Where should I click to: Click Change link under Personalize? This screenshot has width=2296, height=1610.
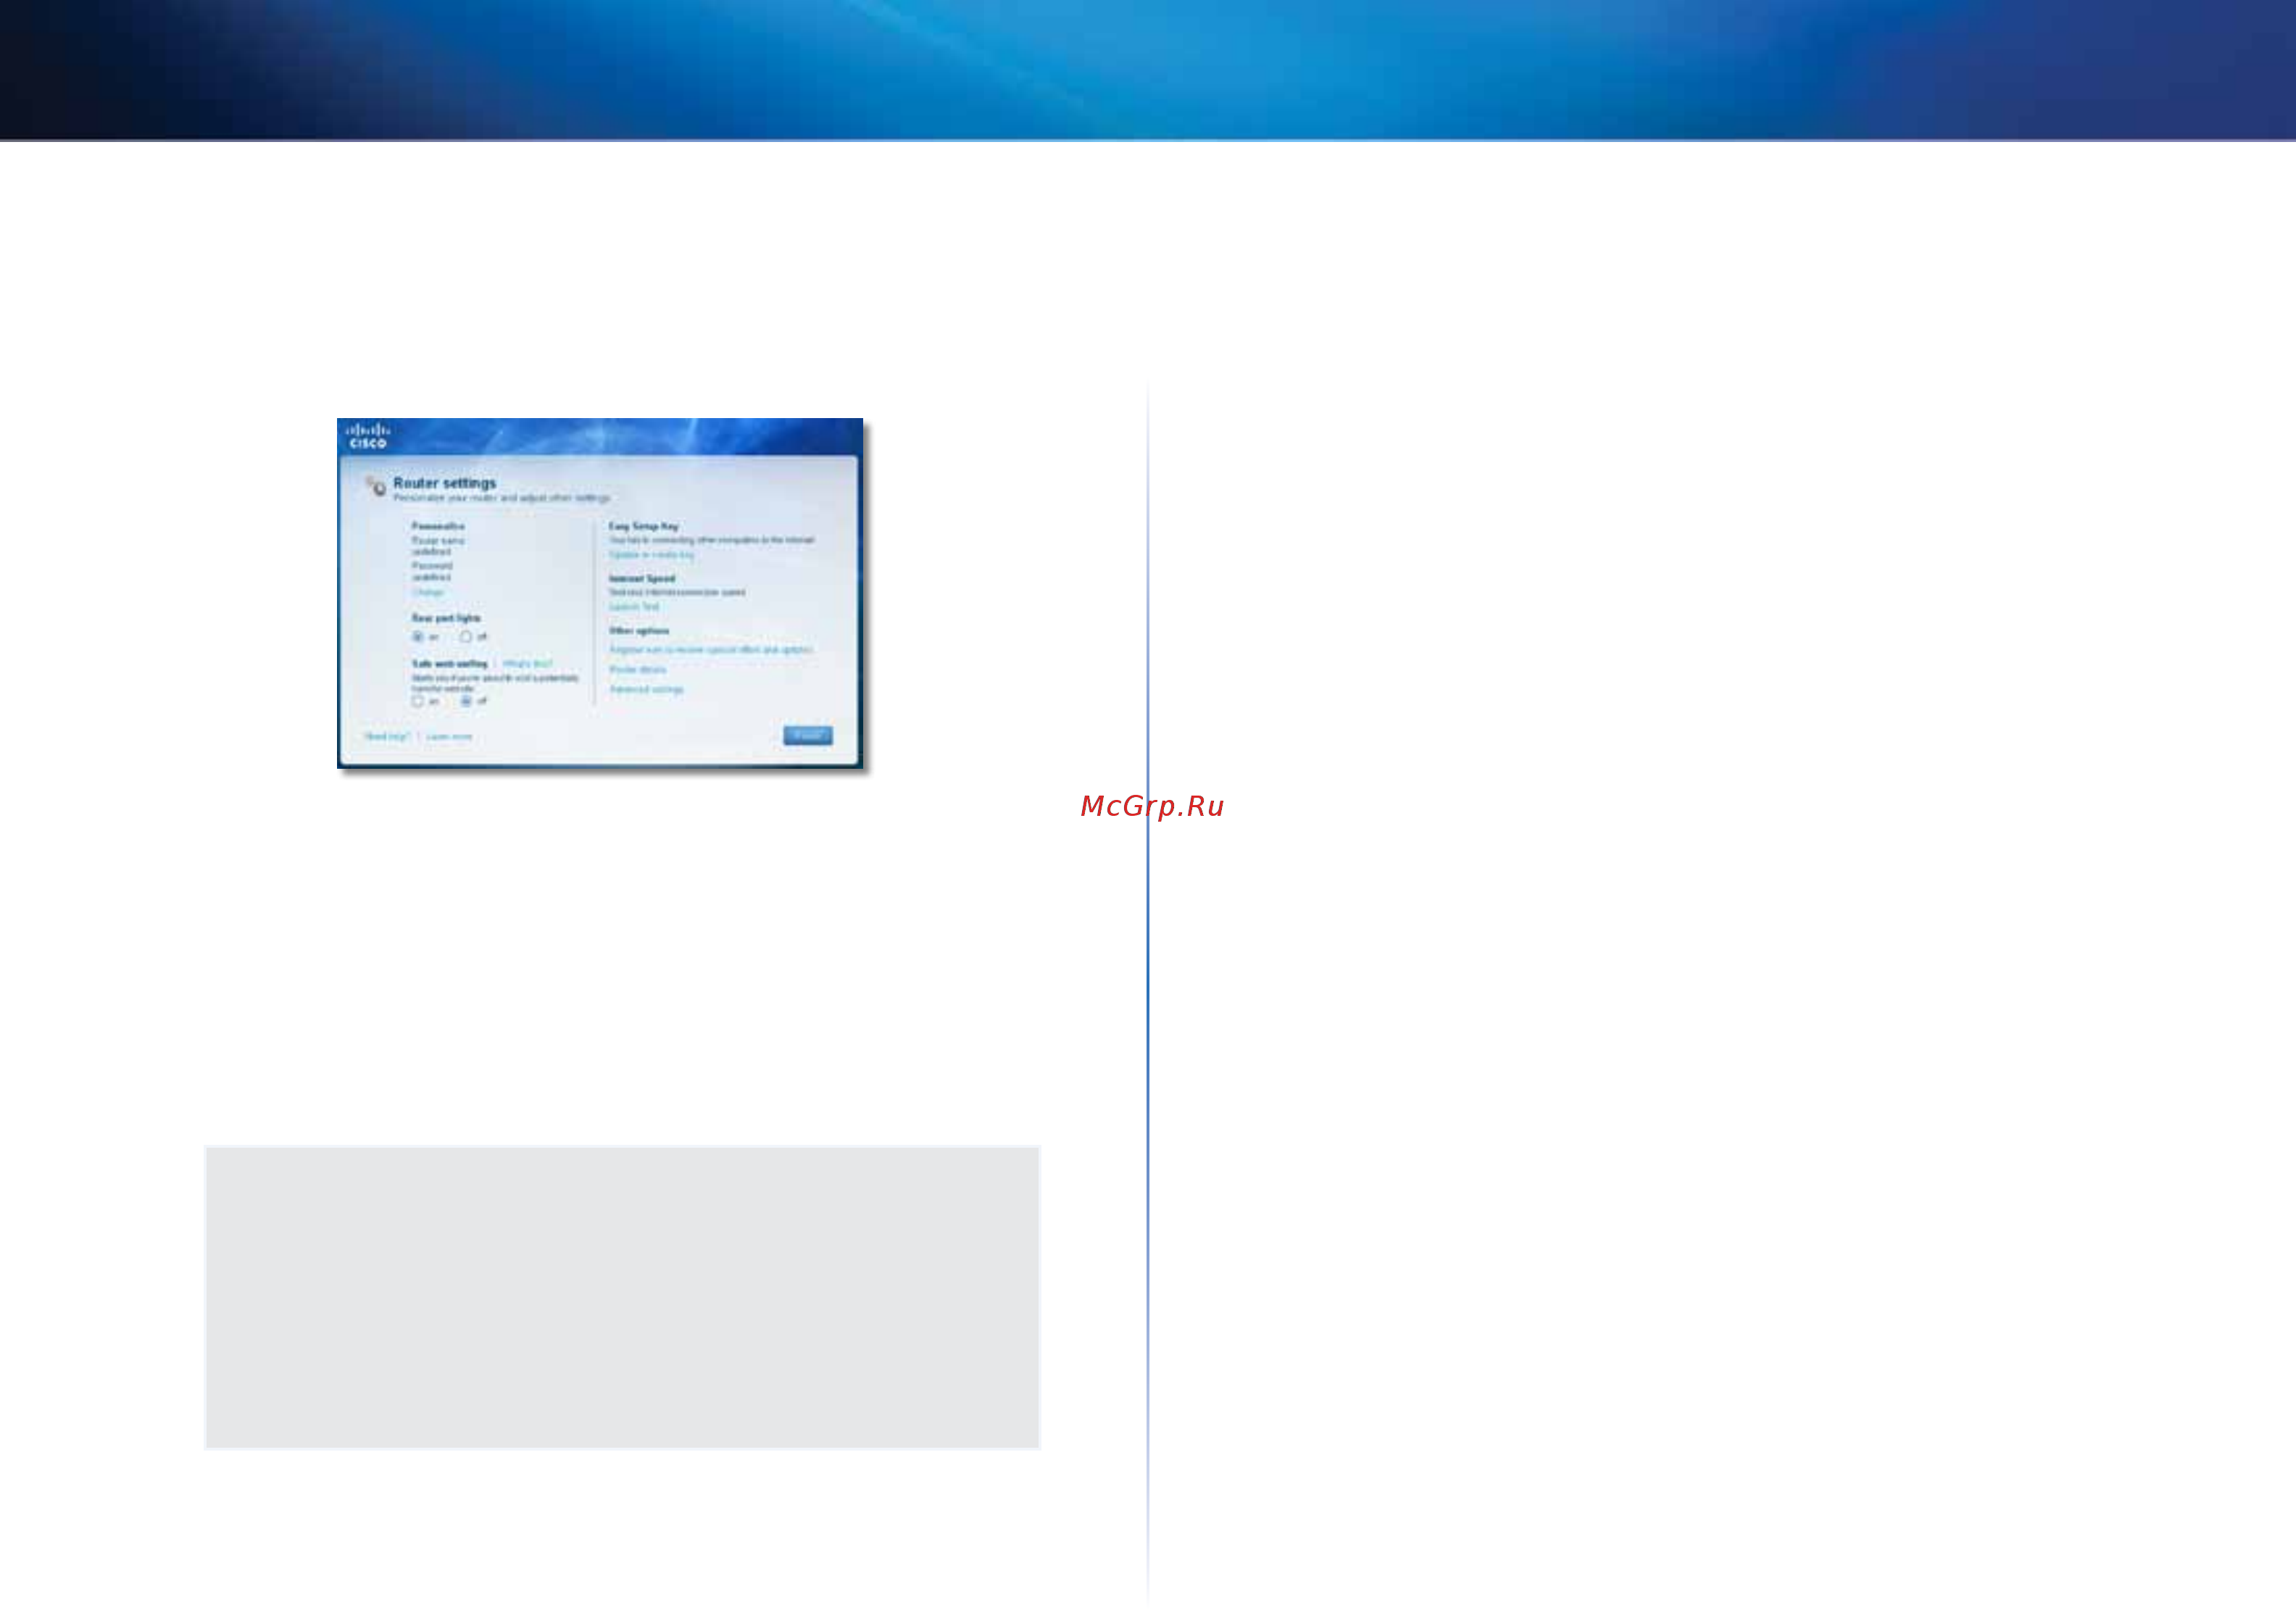pyautogui.click(x=428, y=593)
